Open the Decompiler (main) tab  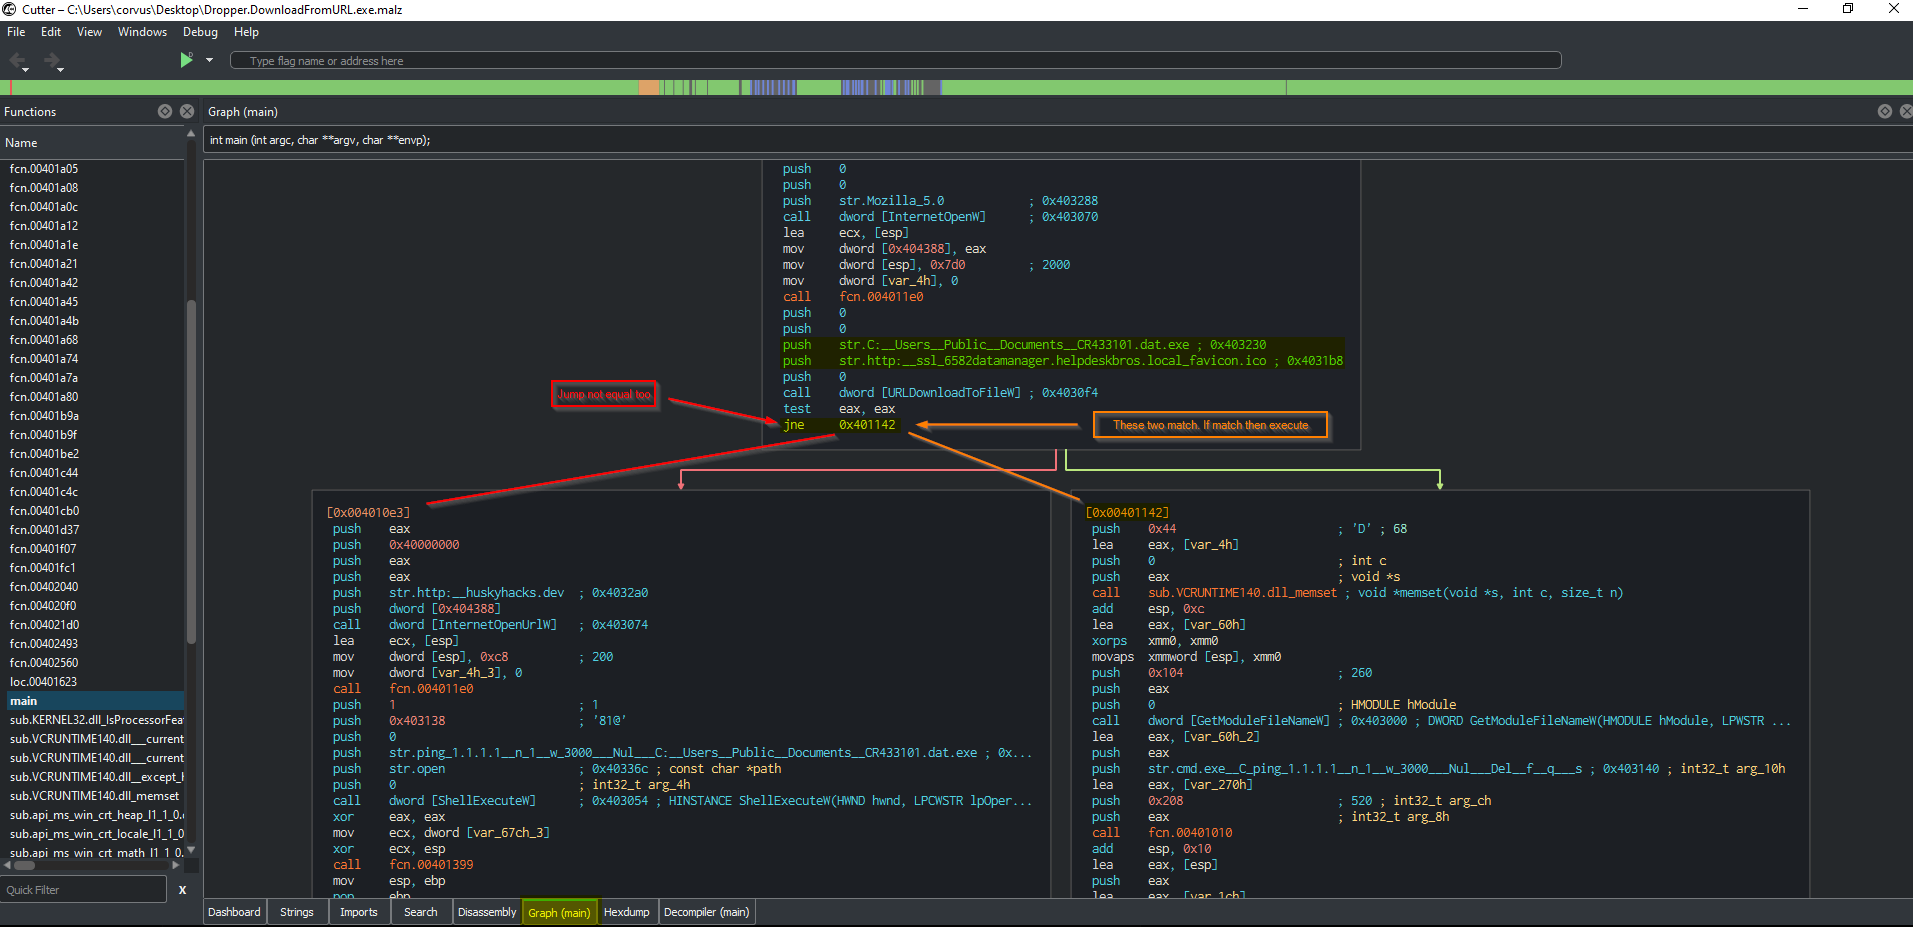tap(706, 912)
